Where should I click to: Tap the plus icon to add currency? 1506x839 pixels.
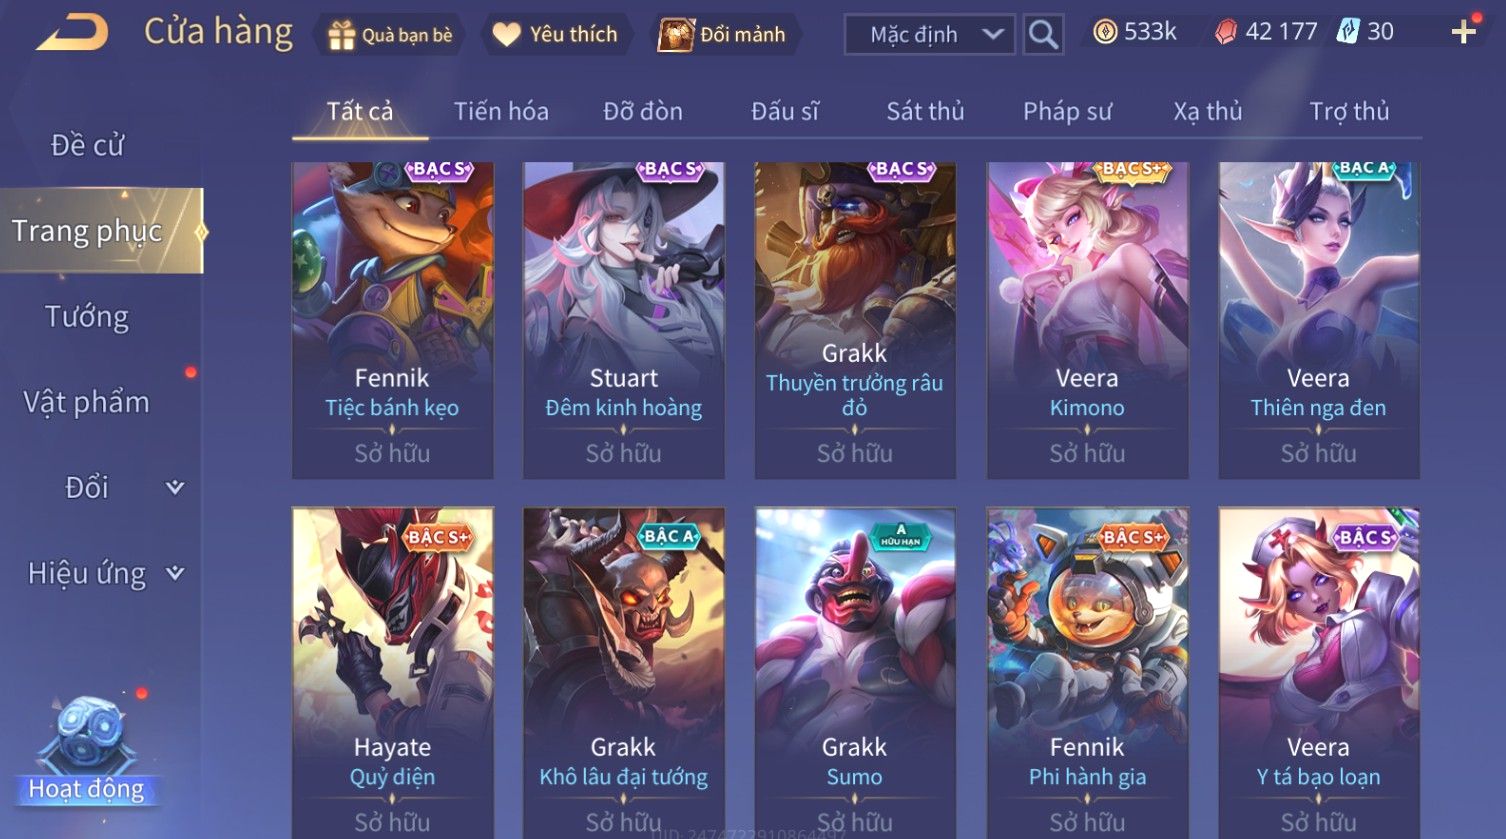pyautogui.click(x=1464, y=33)
